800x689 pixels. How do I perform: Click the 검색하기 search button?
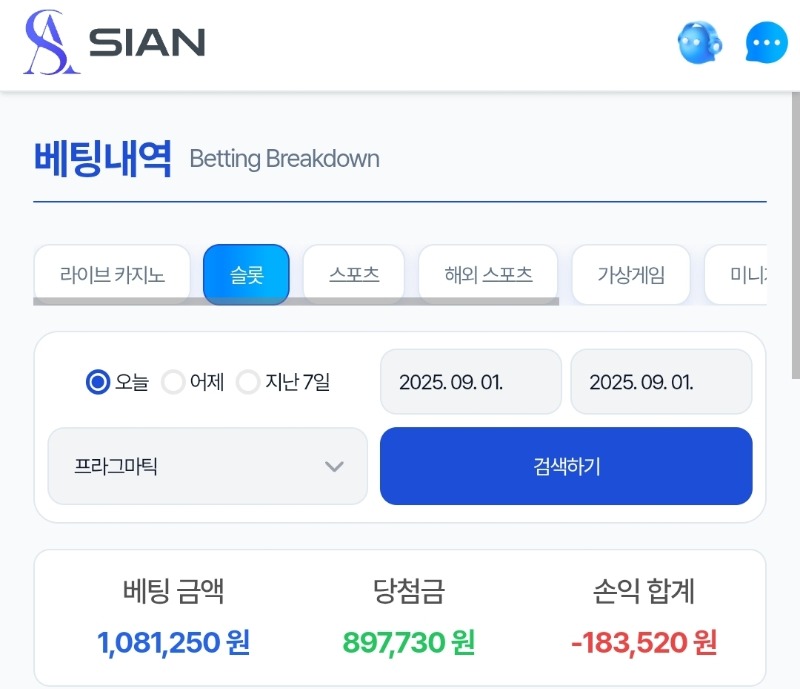(x=566, y=466)
